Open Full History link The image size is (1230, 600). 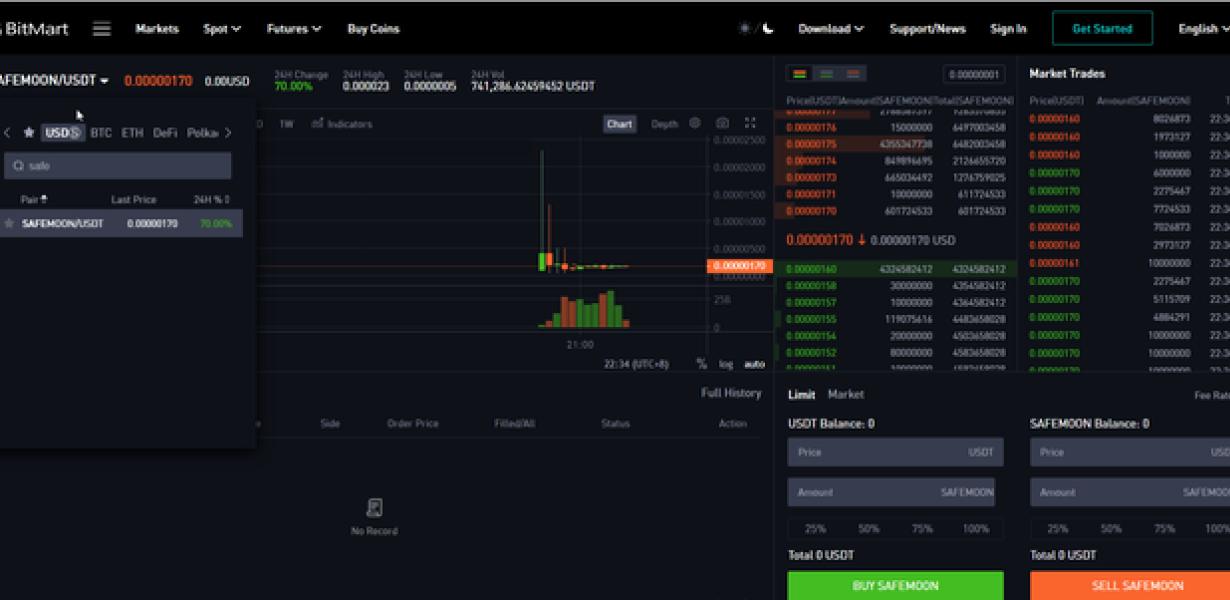731,393
